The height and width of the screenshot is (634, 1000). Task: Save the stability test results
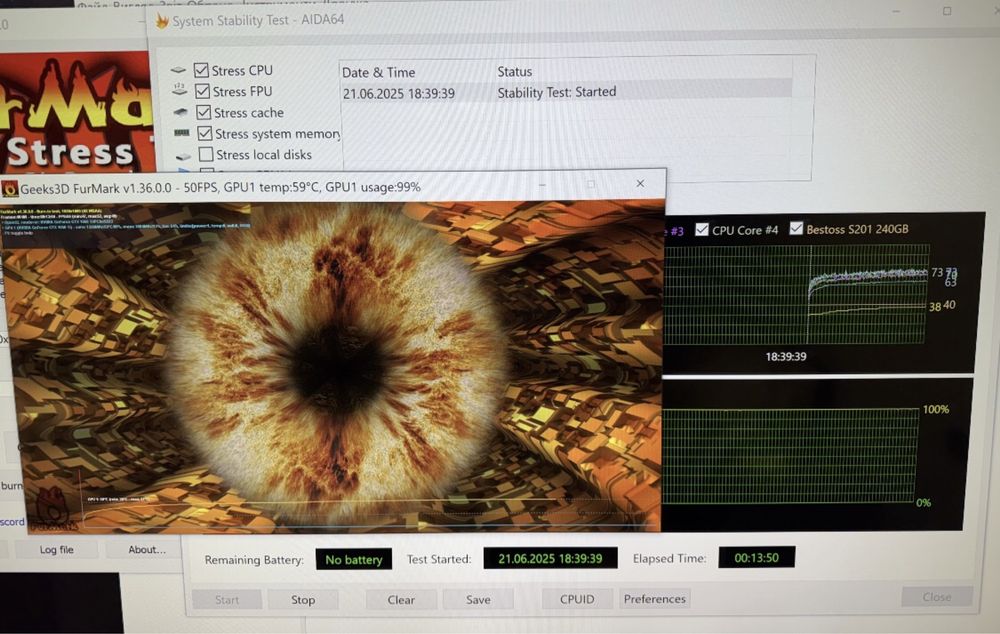478,600
